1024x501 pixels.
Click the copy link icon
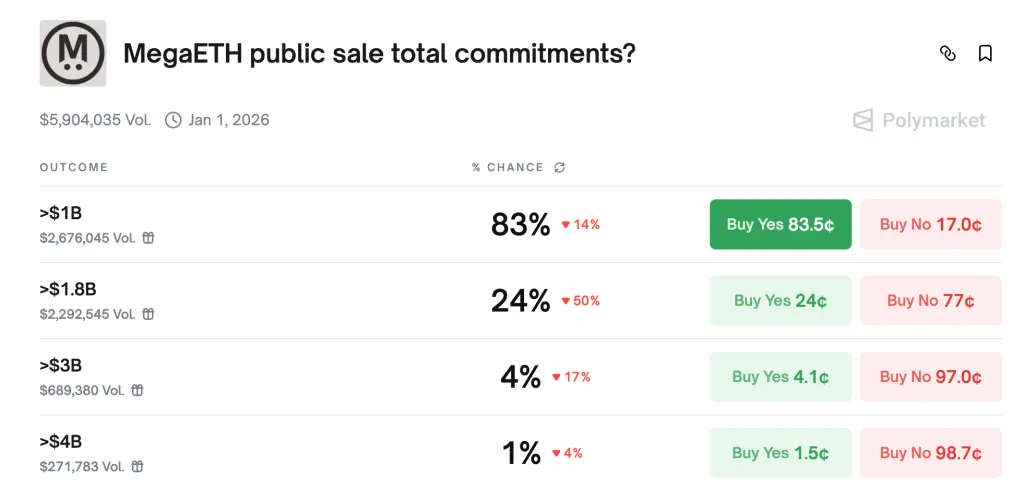coord(948,54)
